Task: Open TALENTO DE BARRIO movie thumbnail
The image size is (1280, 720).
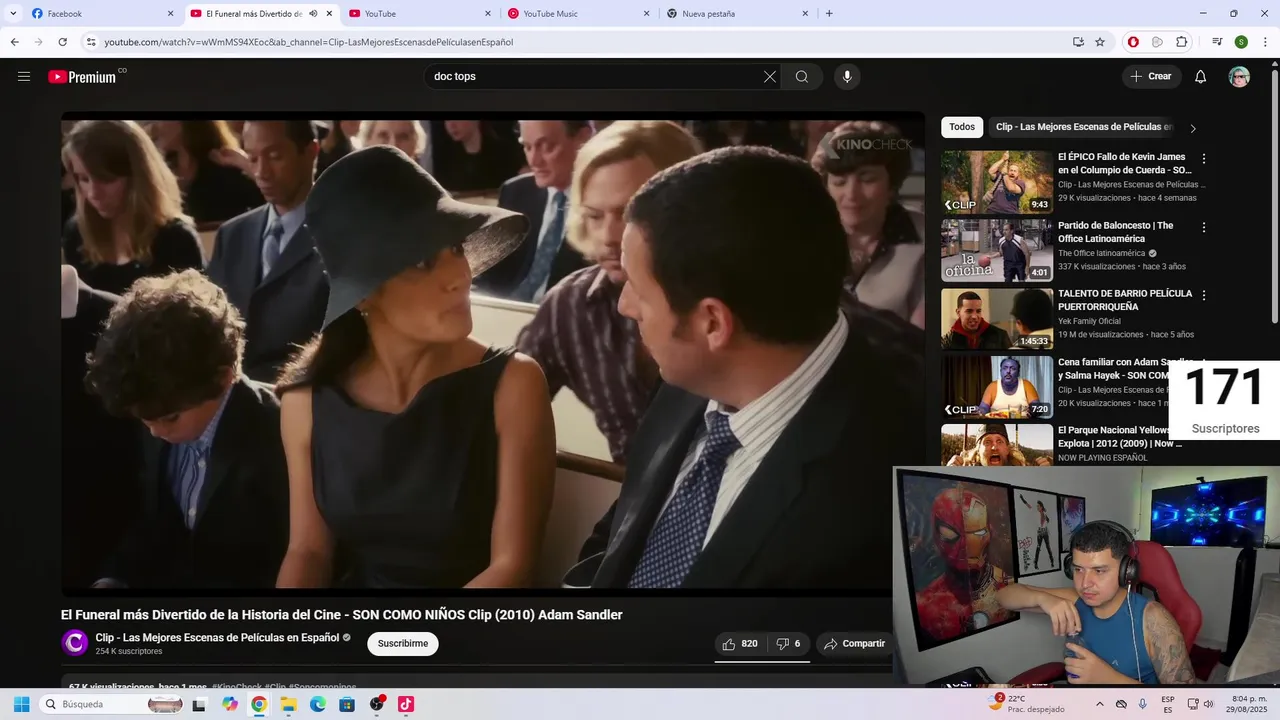Action: 997,319
